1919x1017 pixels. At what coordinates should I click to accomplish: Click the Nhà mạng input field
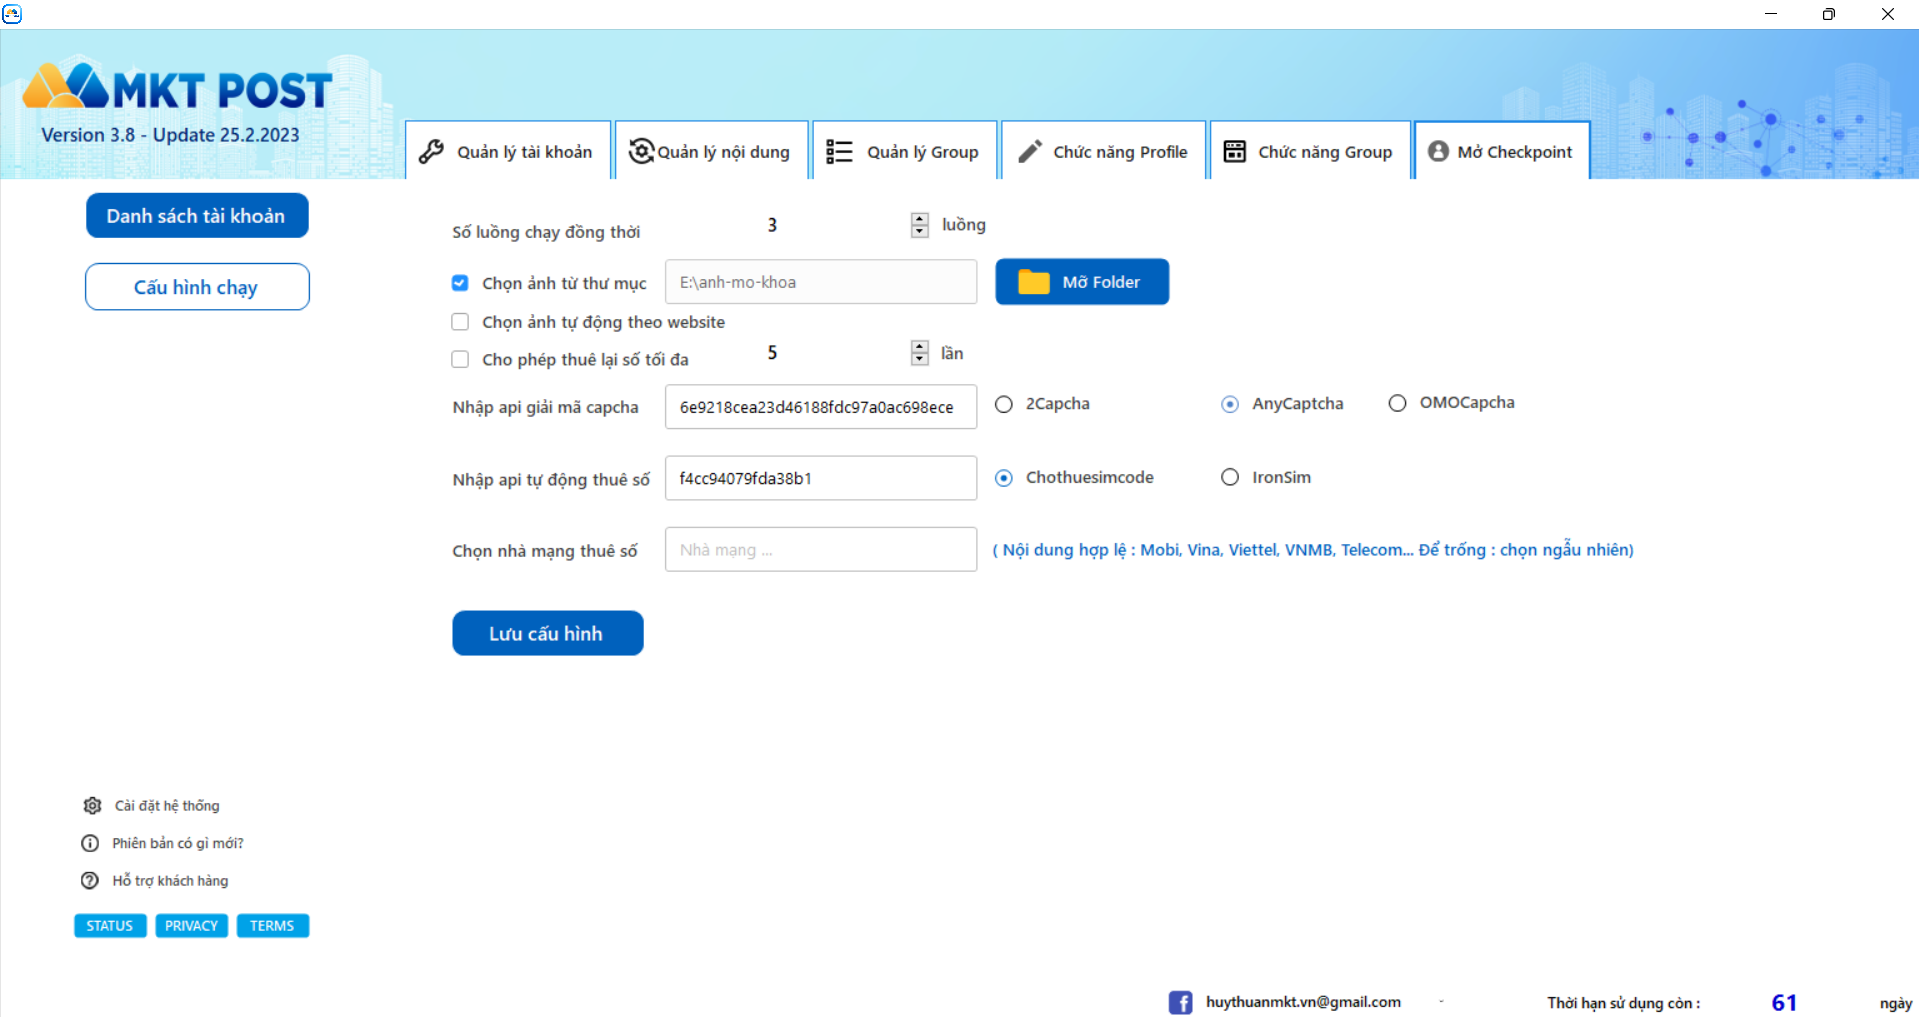pyautogui.click(x=820, y=550)
